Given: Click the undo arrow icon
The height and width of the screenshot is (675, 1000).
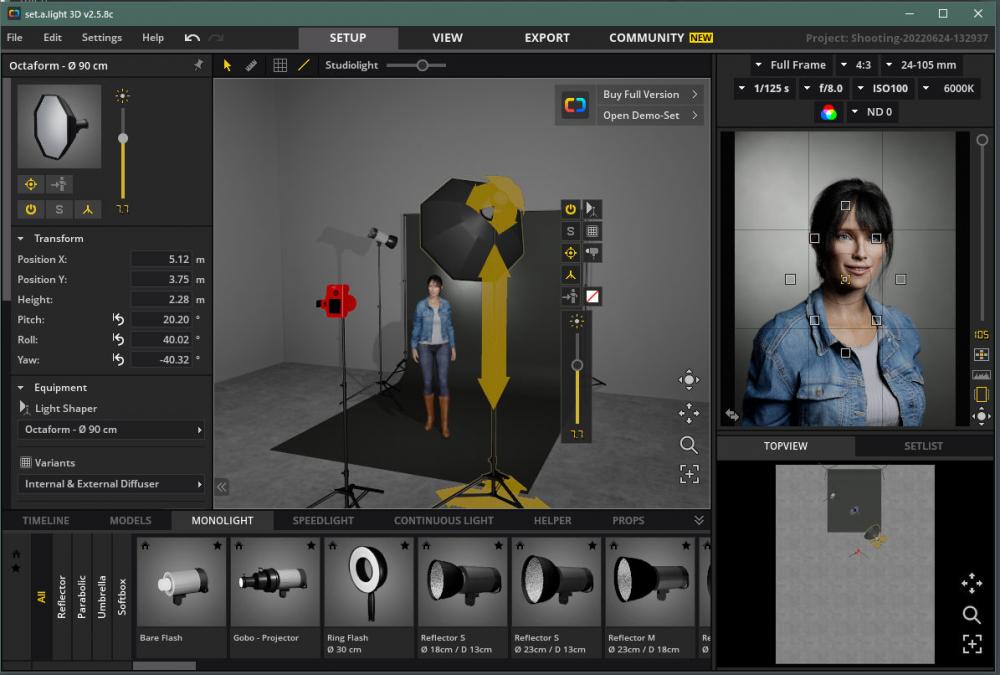Looking at the screenshot, I should (x=192, y=38).
